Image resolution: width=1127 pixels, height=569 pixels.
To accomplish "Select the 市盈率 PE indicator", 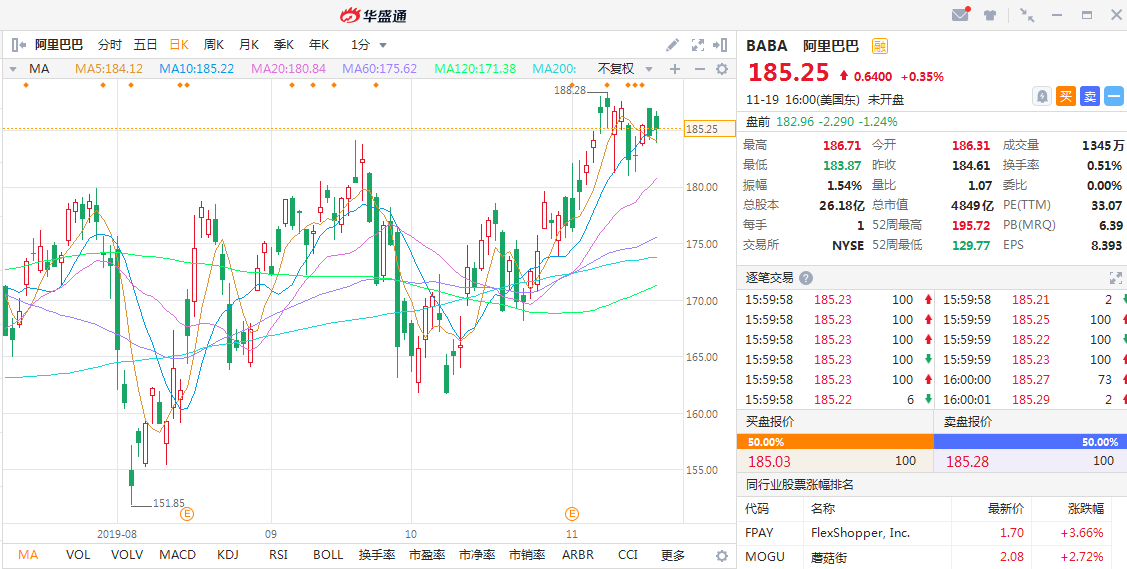I will tap(427, 555).
